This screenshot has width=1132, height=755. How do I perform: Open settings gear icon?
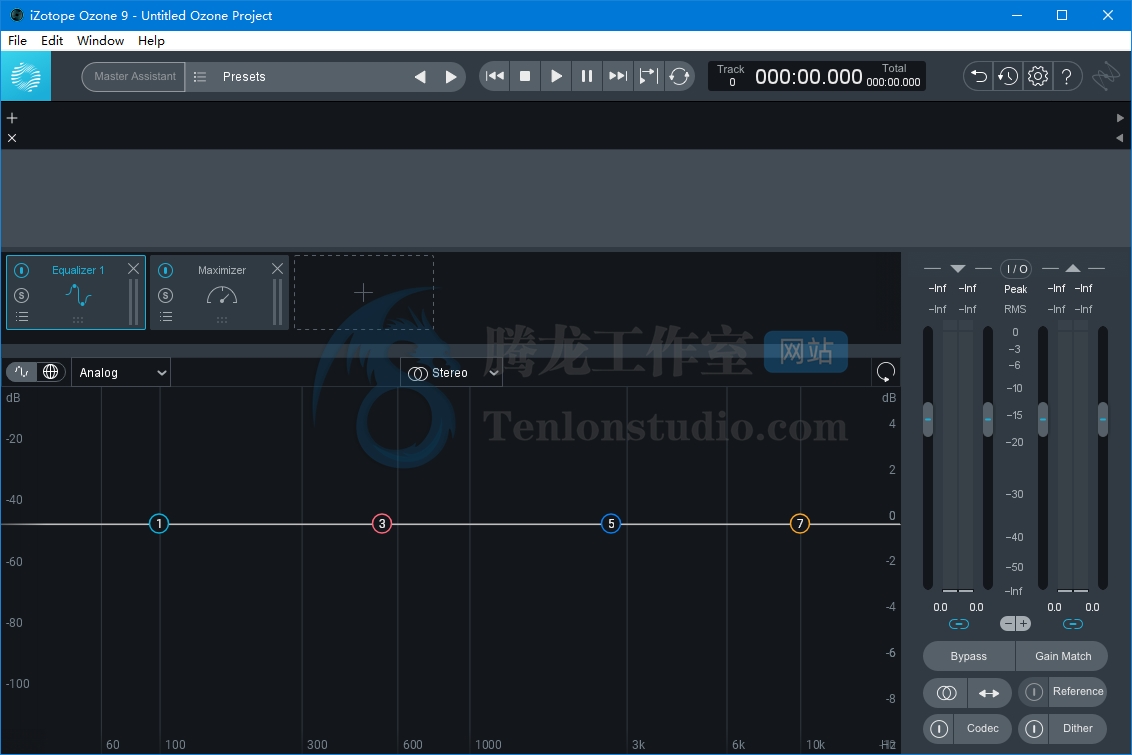pos(1037,76)
